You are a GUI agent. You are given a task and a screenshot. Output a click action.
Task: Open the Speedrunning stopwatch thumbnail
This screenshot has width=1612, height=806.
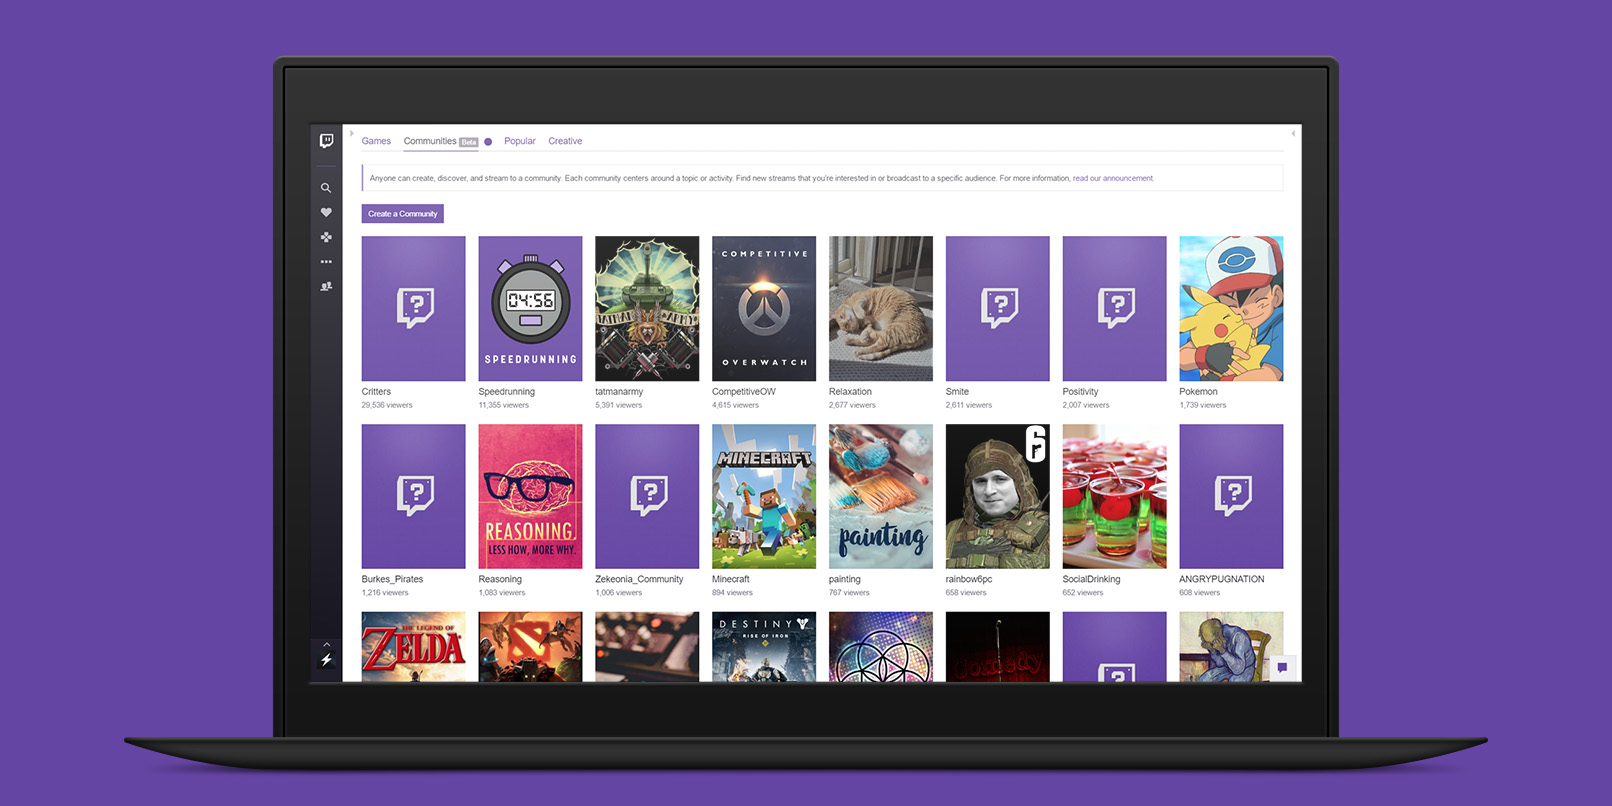click(x=530, y=308)
